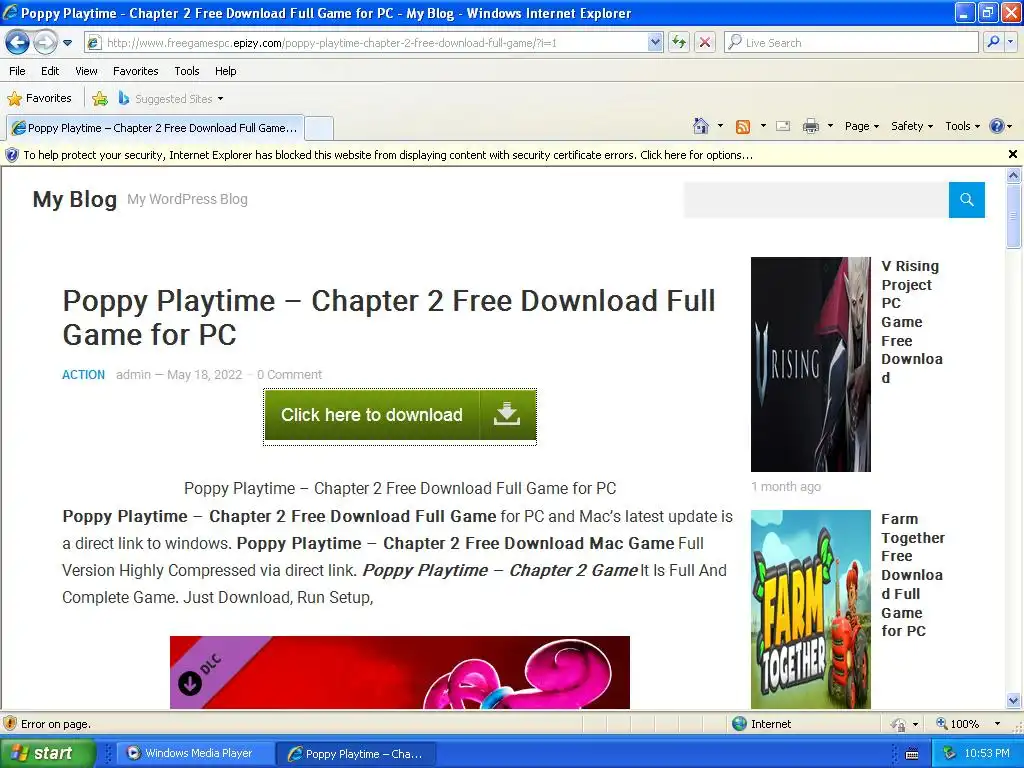Click the vertical scrollbar thumb
The image size is (1024, 768).
pyautogui.click(x=1014, y=216)
